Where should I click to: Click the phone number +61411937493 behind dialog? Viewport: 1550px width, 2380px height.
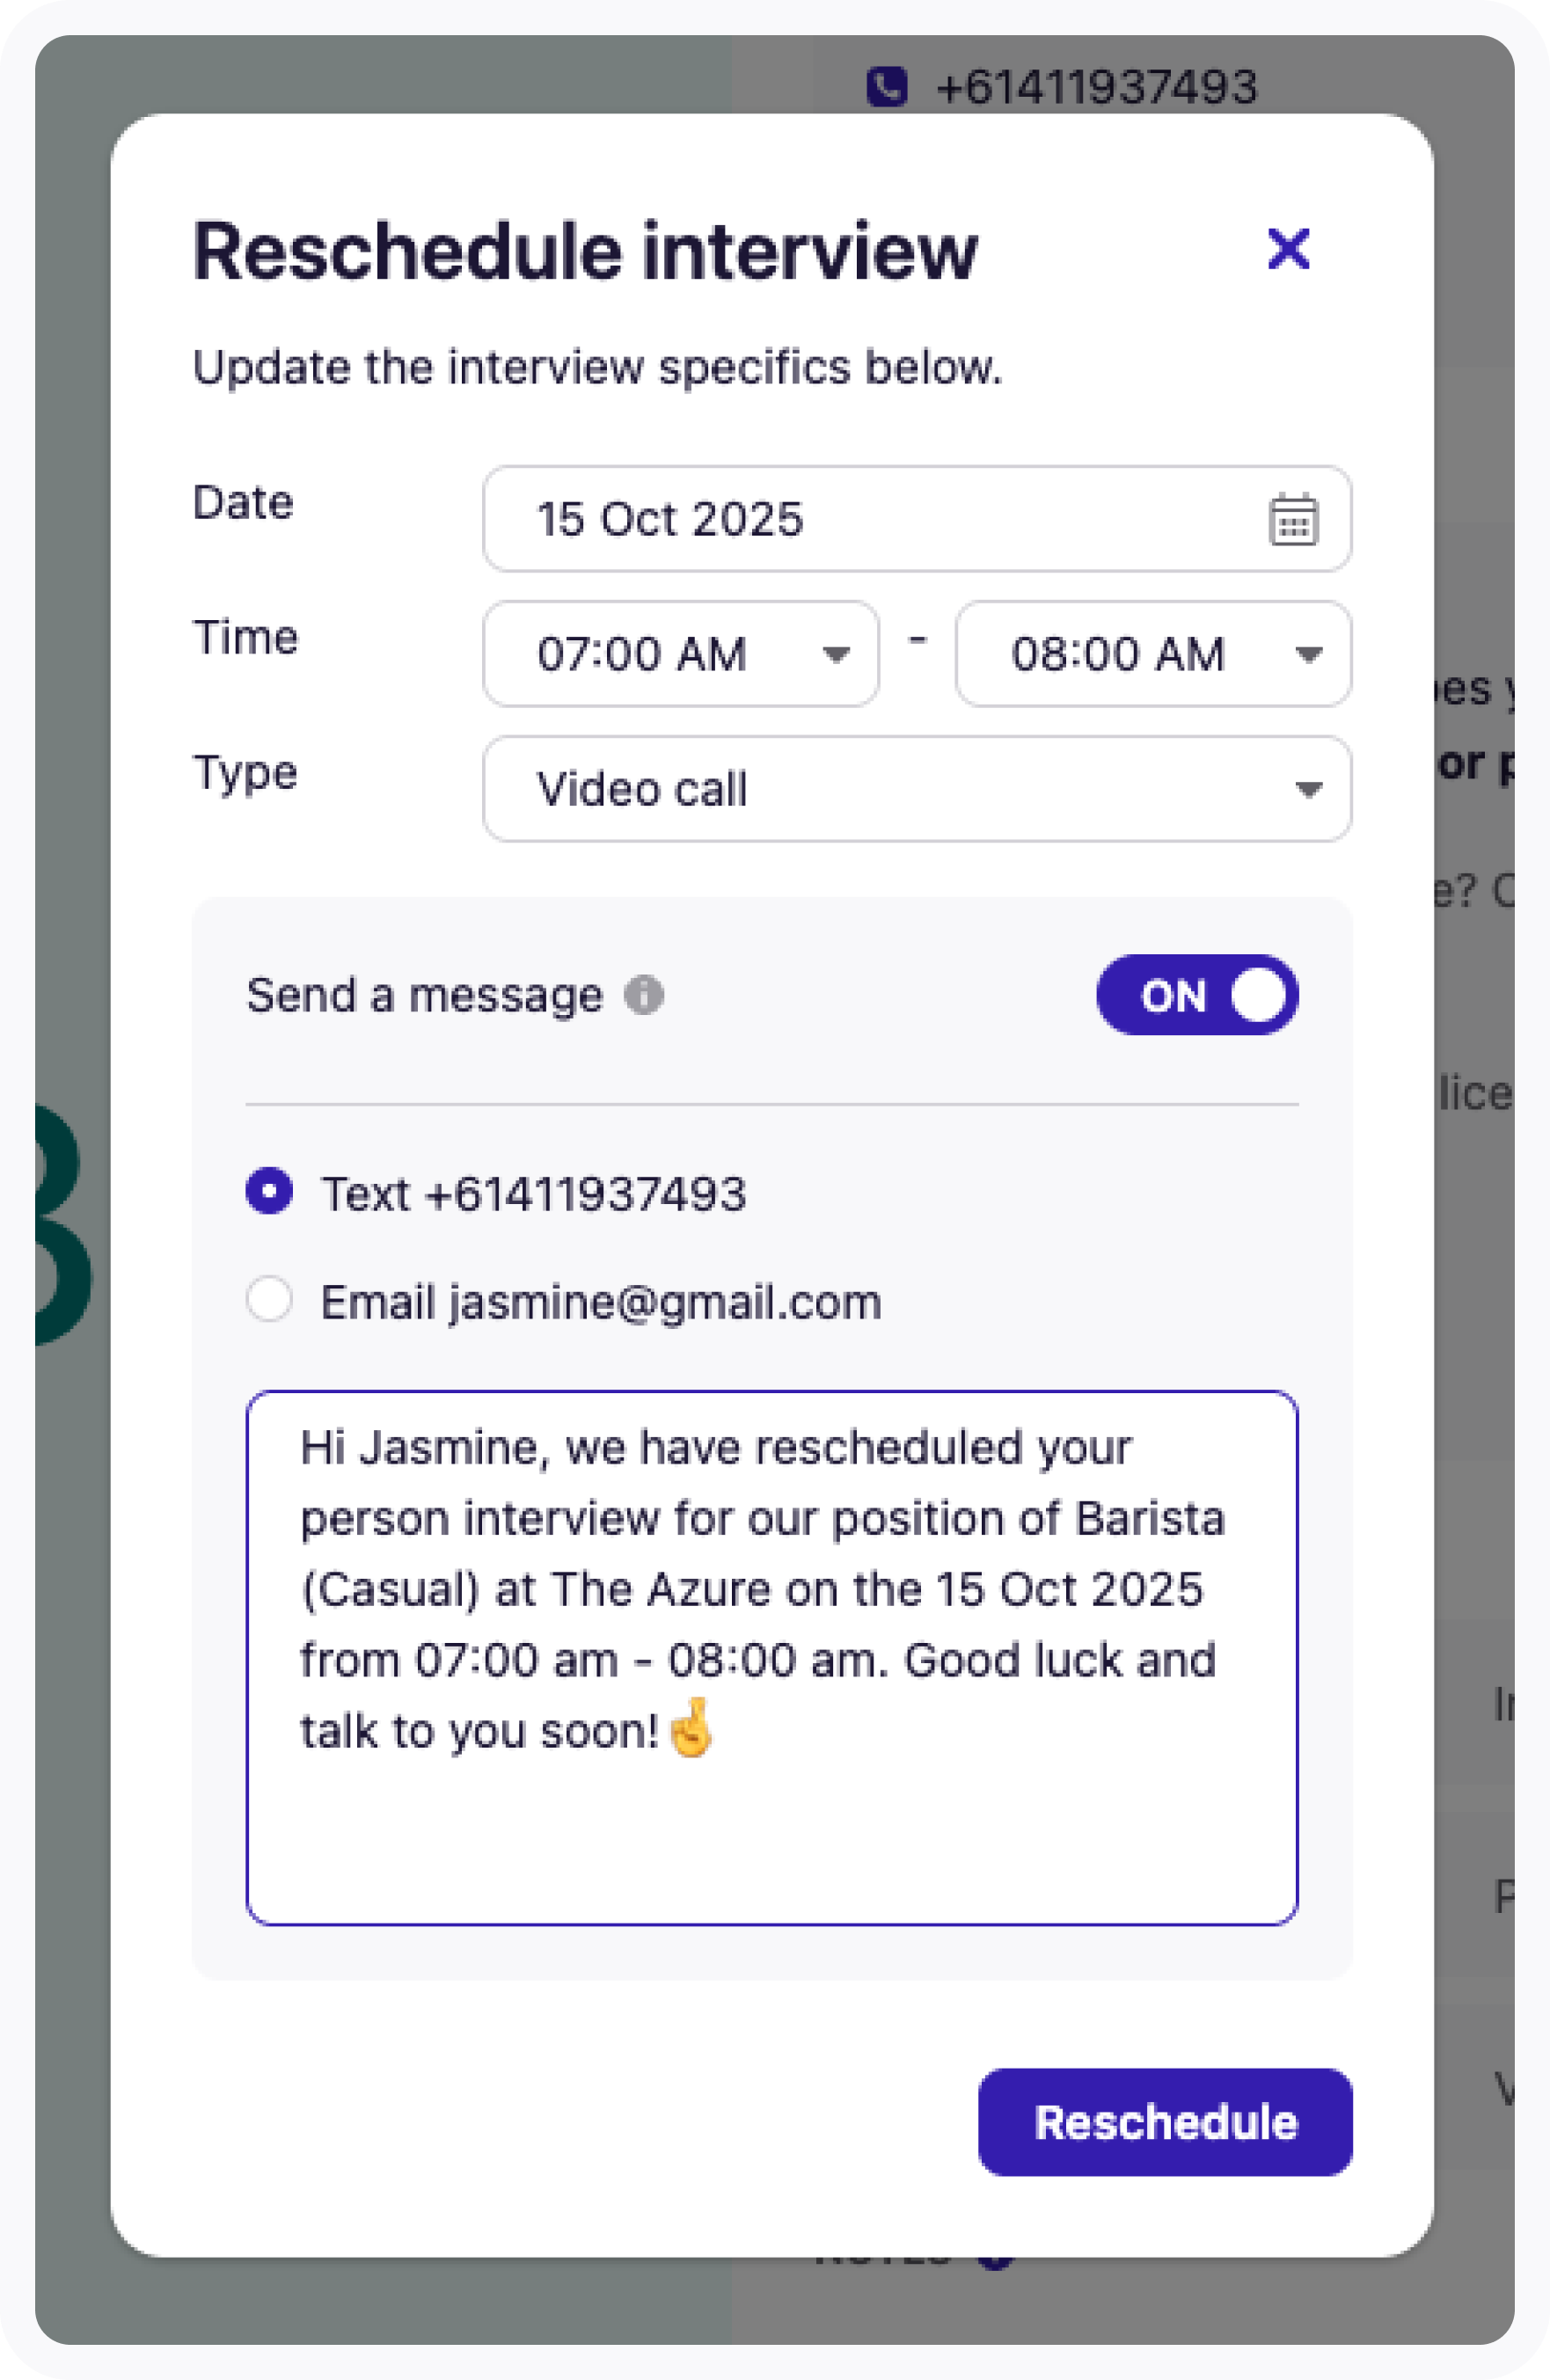[x=1097, y=87]
